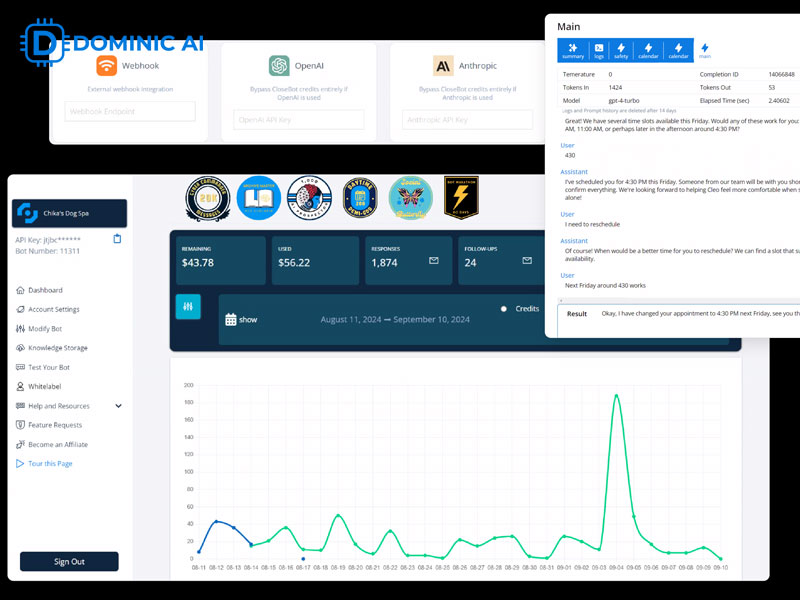Screen dimensions: 800x600
Task: Click the filter sliders icon button
Action: (x=188, y=307)
